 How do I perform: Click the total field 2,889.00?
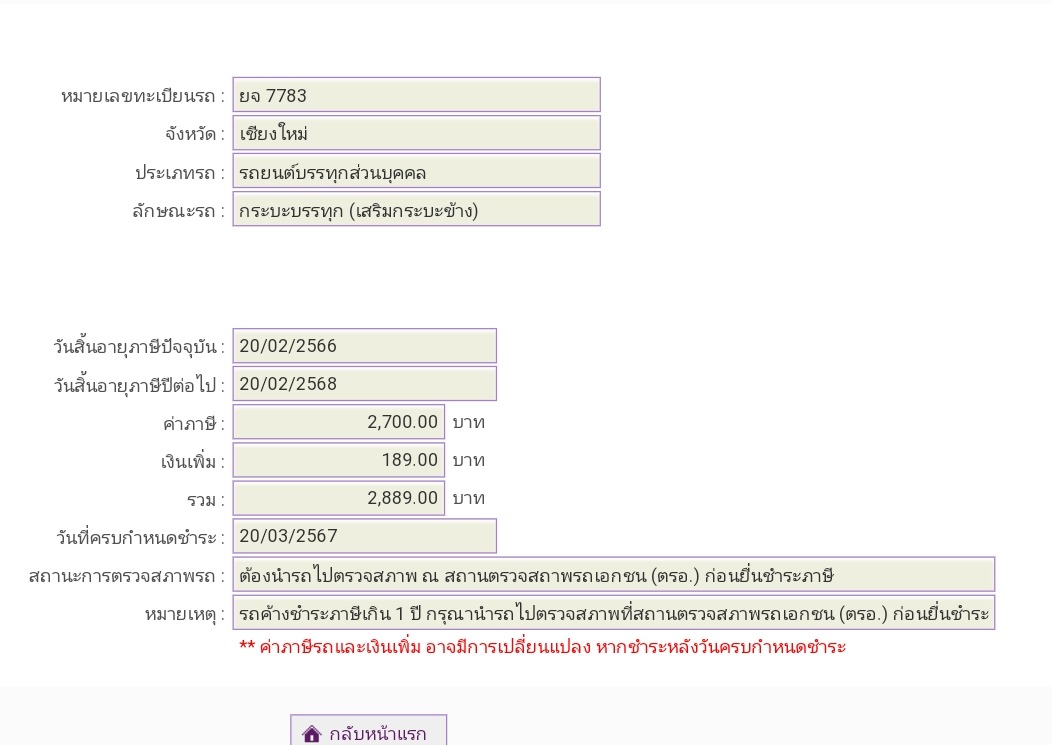pyautogui.click(x=338, y=498)
